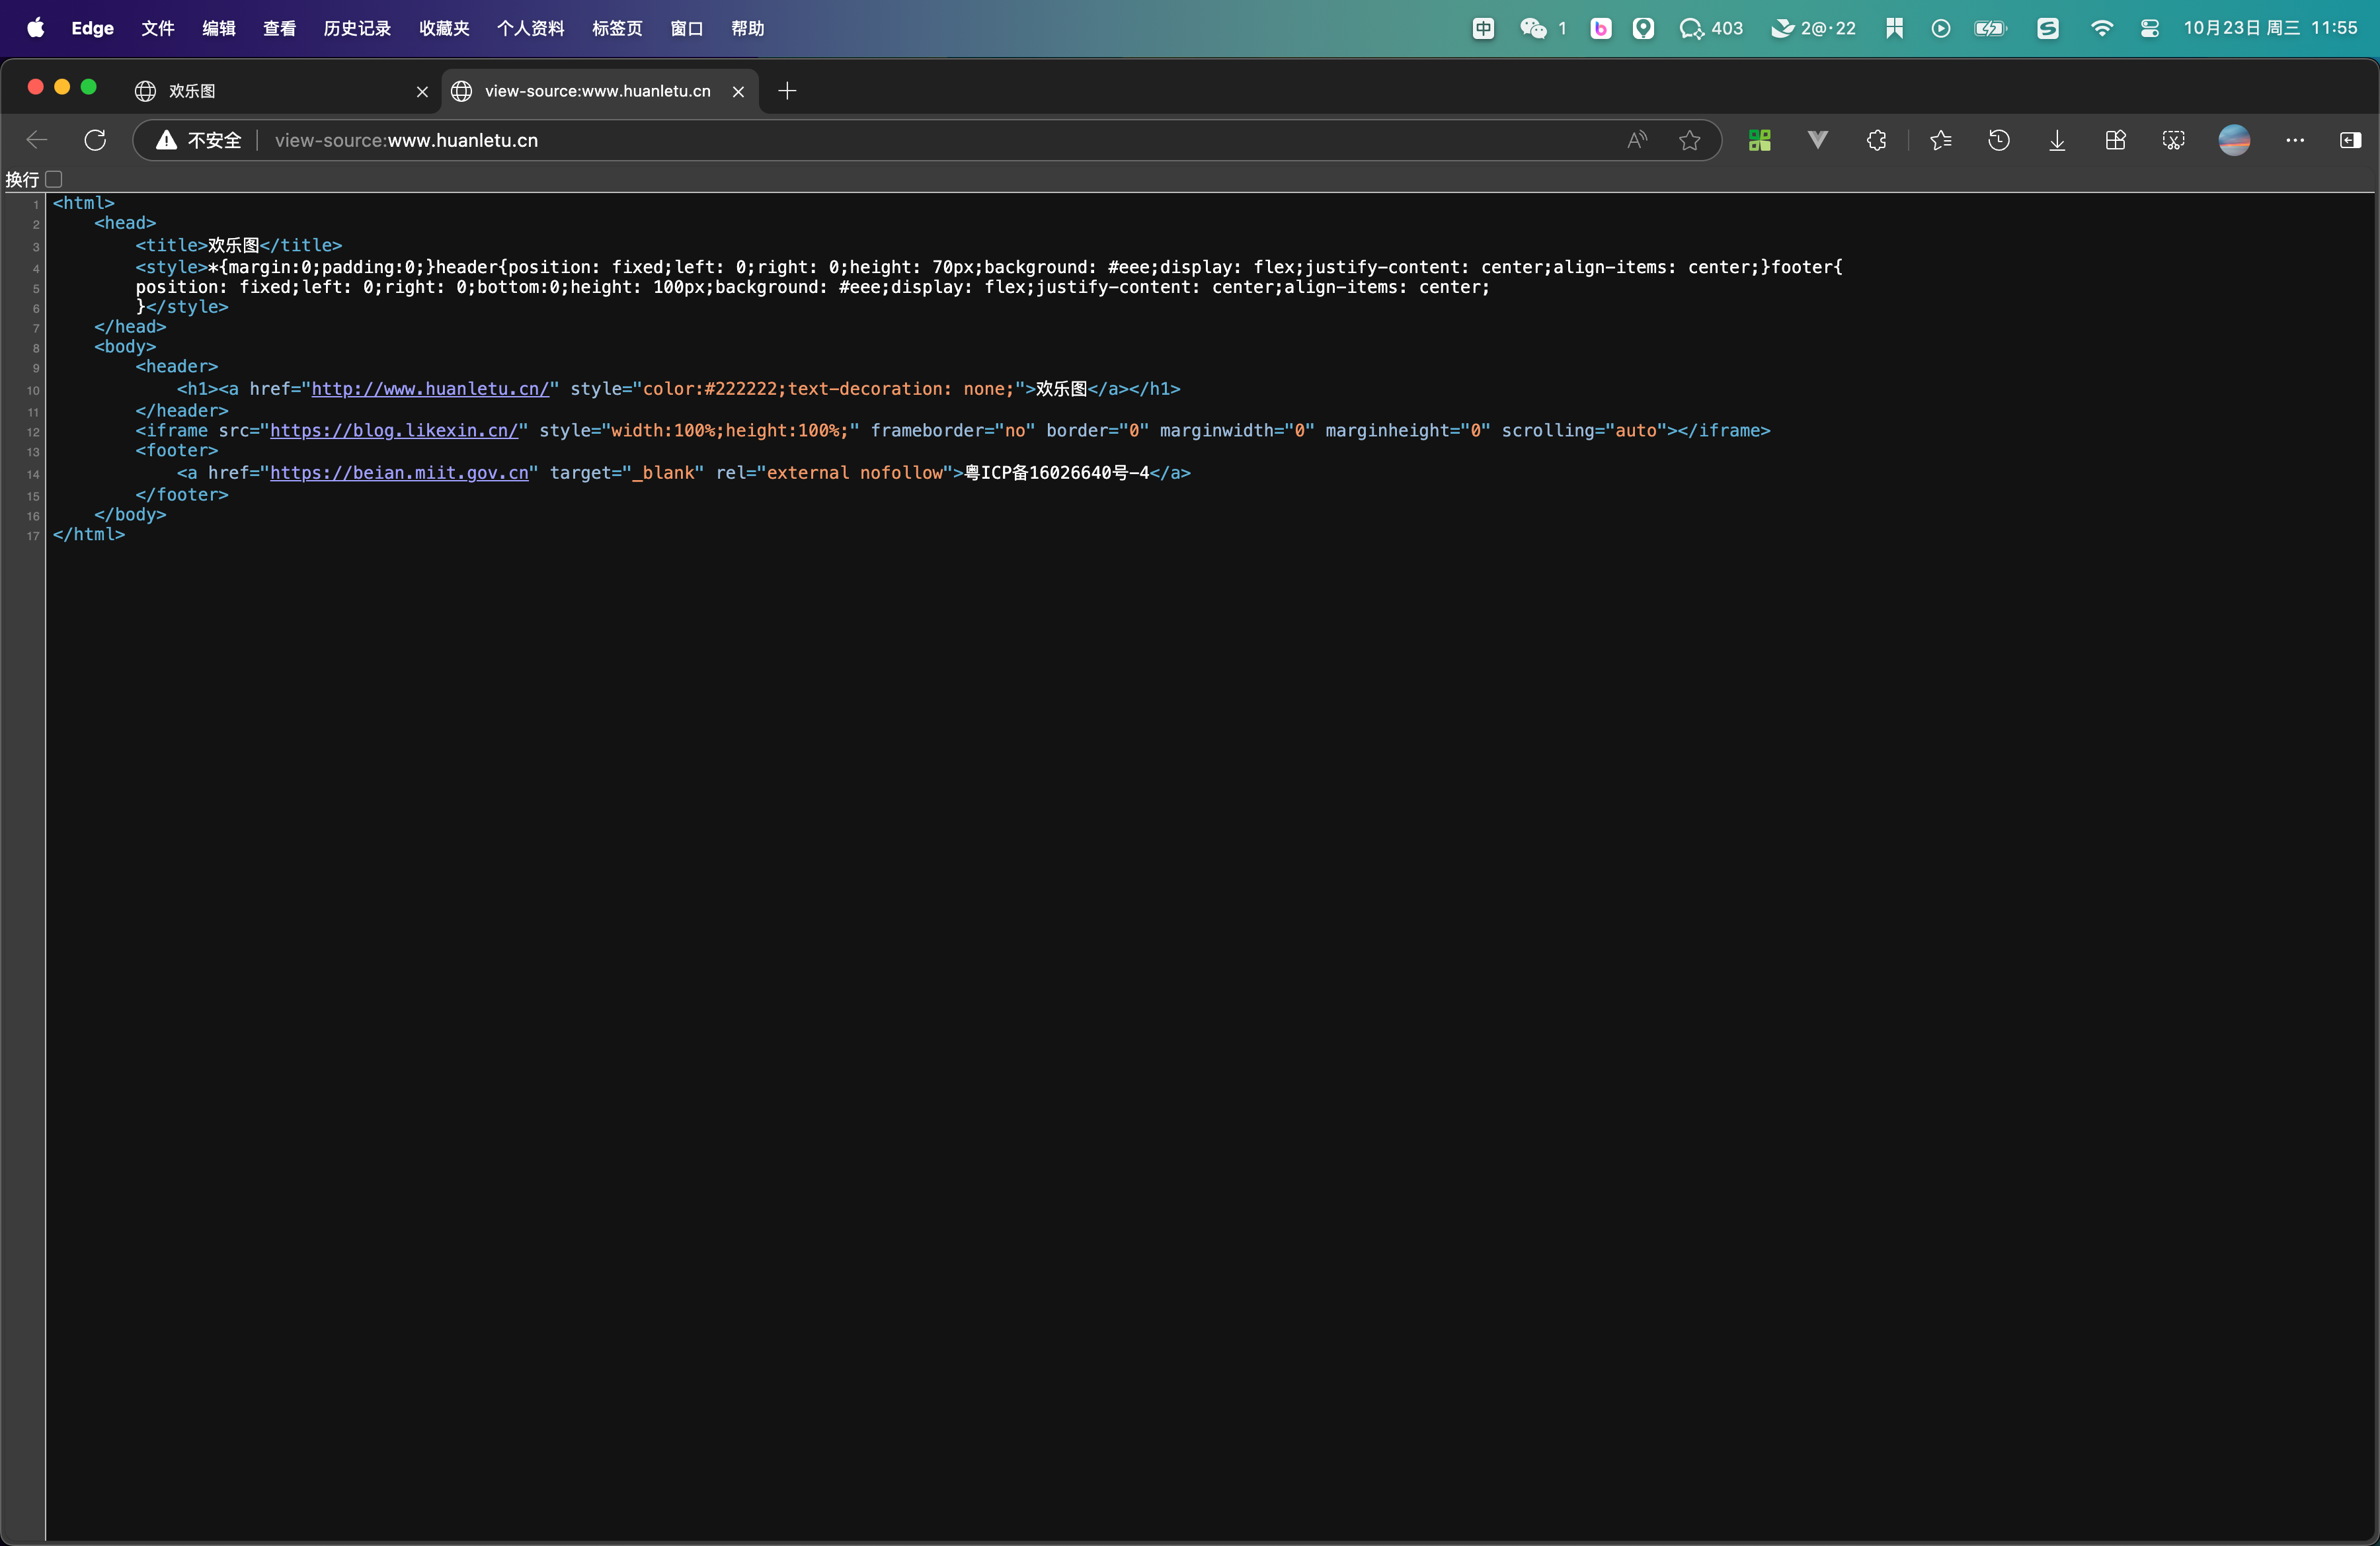Click the green grid extension icon
Screen dimensions: 2380x1546
[1760, 140]
